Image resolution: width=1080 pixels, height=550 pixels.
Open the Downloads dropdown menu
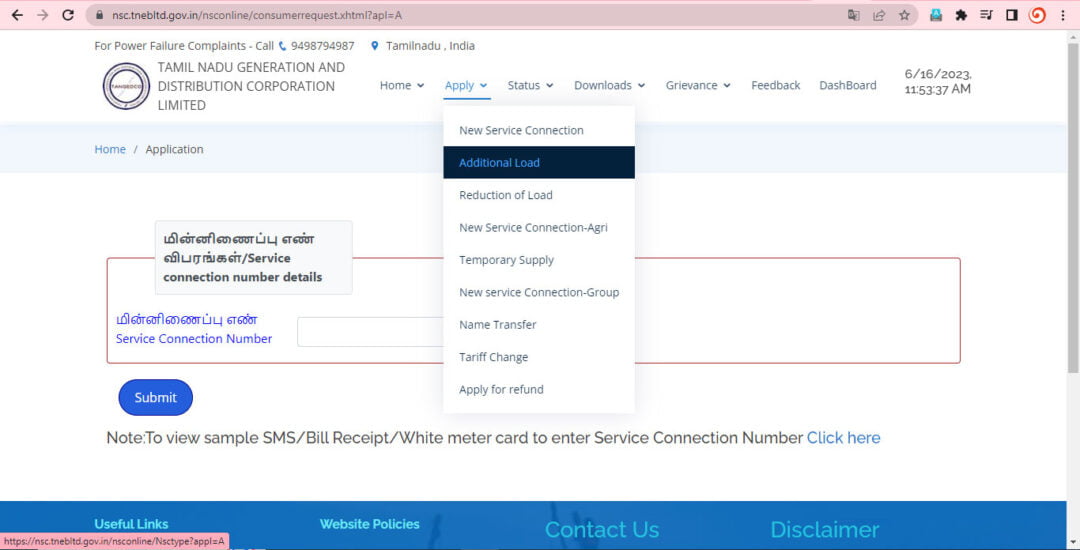click(609, 86)
